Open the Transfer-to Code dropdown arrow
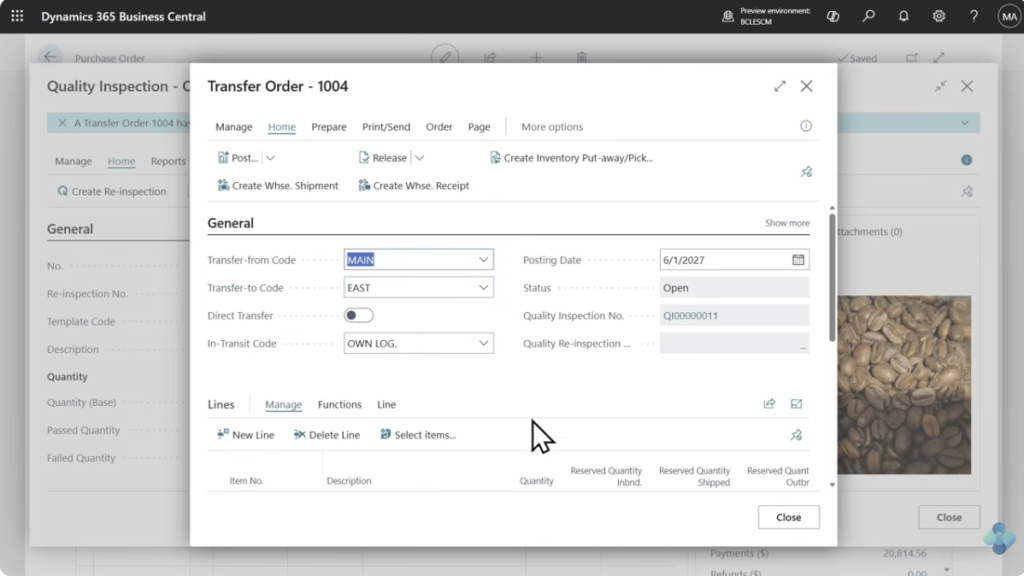The width and height of the screenshot is (1024, 576). click(x=483, y=287)
